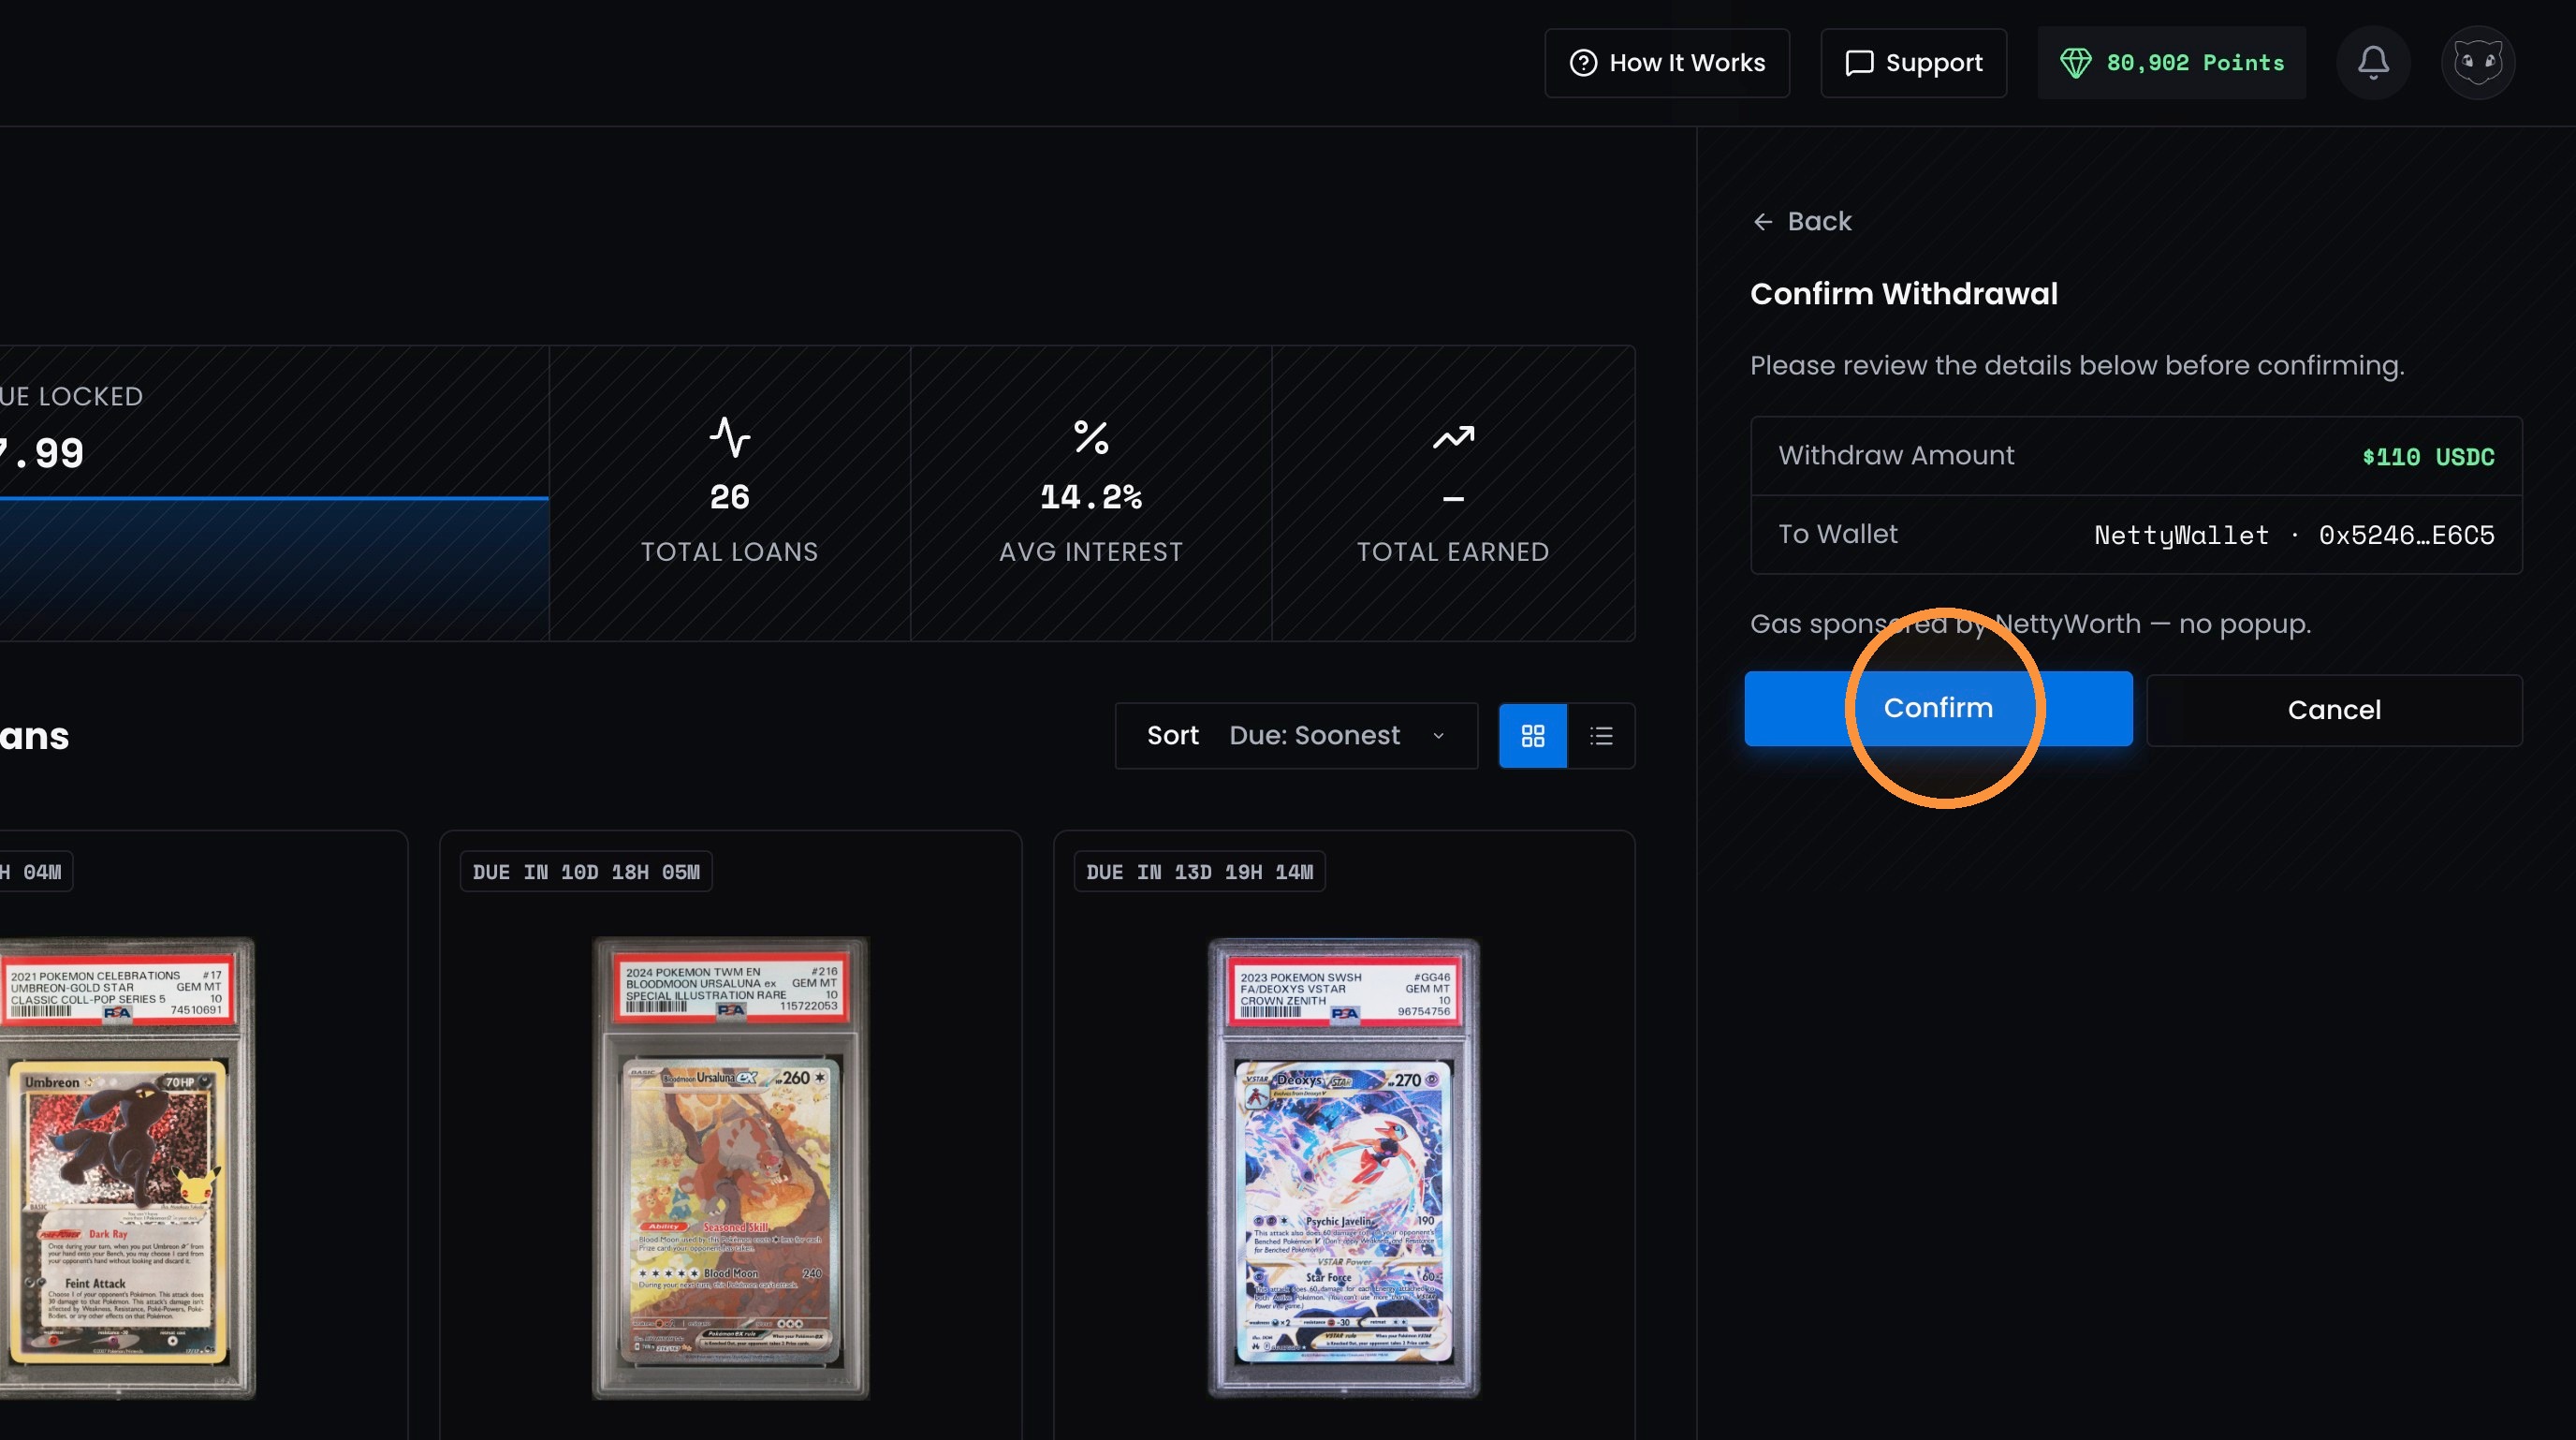Viewport: 2576px width, 1440px height.
Task: Open the Support chat
Action: point(1913,63)
